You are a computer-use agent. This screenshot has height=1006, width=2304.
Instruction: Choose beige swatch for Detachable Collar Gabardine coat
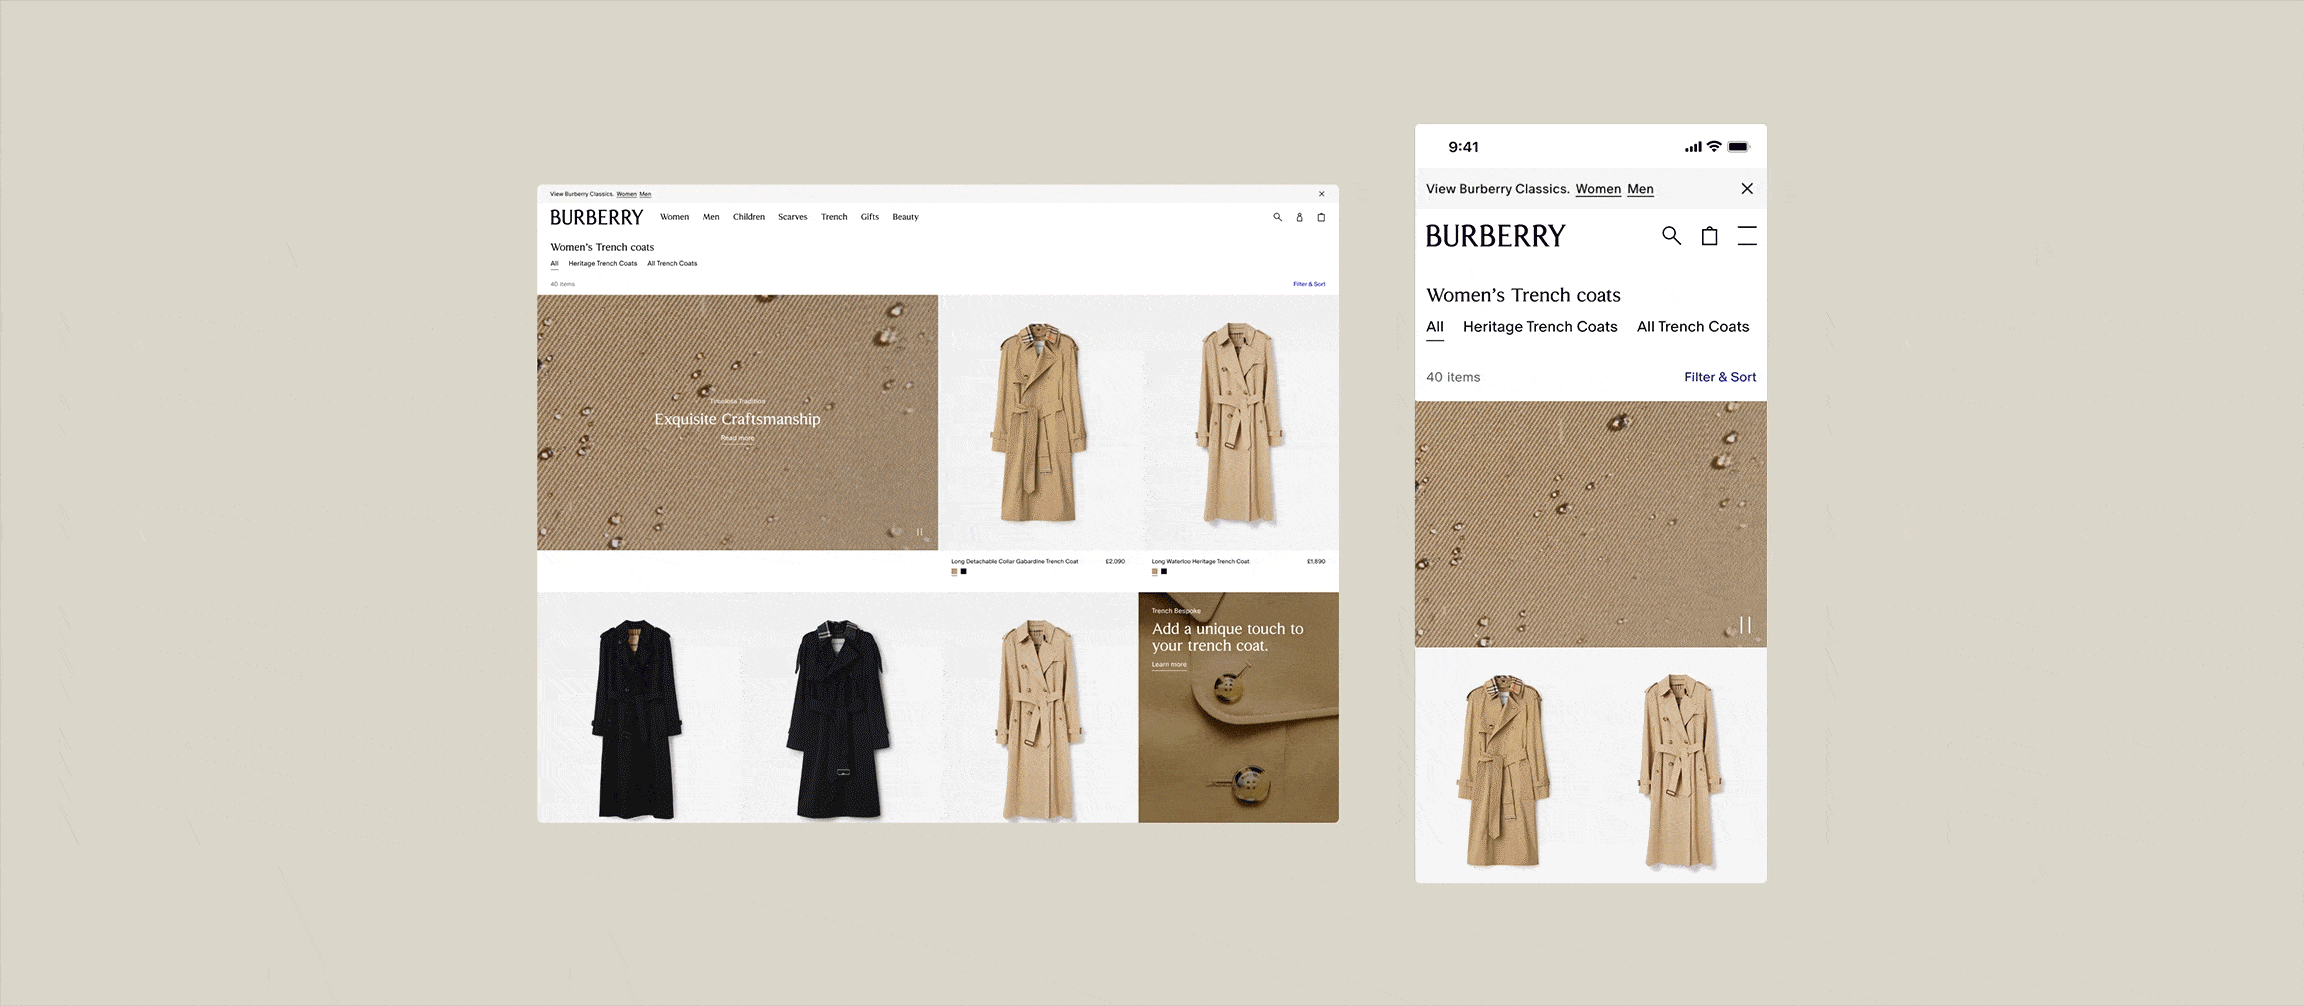click(x=954, y=572)
